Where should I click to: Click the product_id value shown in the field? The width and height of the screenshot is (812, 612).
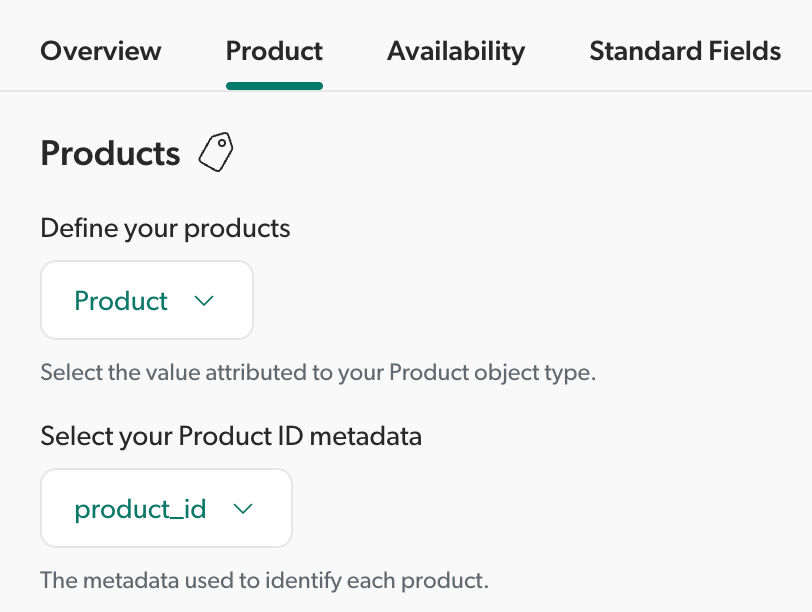[x=140, y=508]
